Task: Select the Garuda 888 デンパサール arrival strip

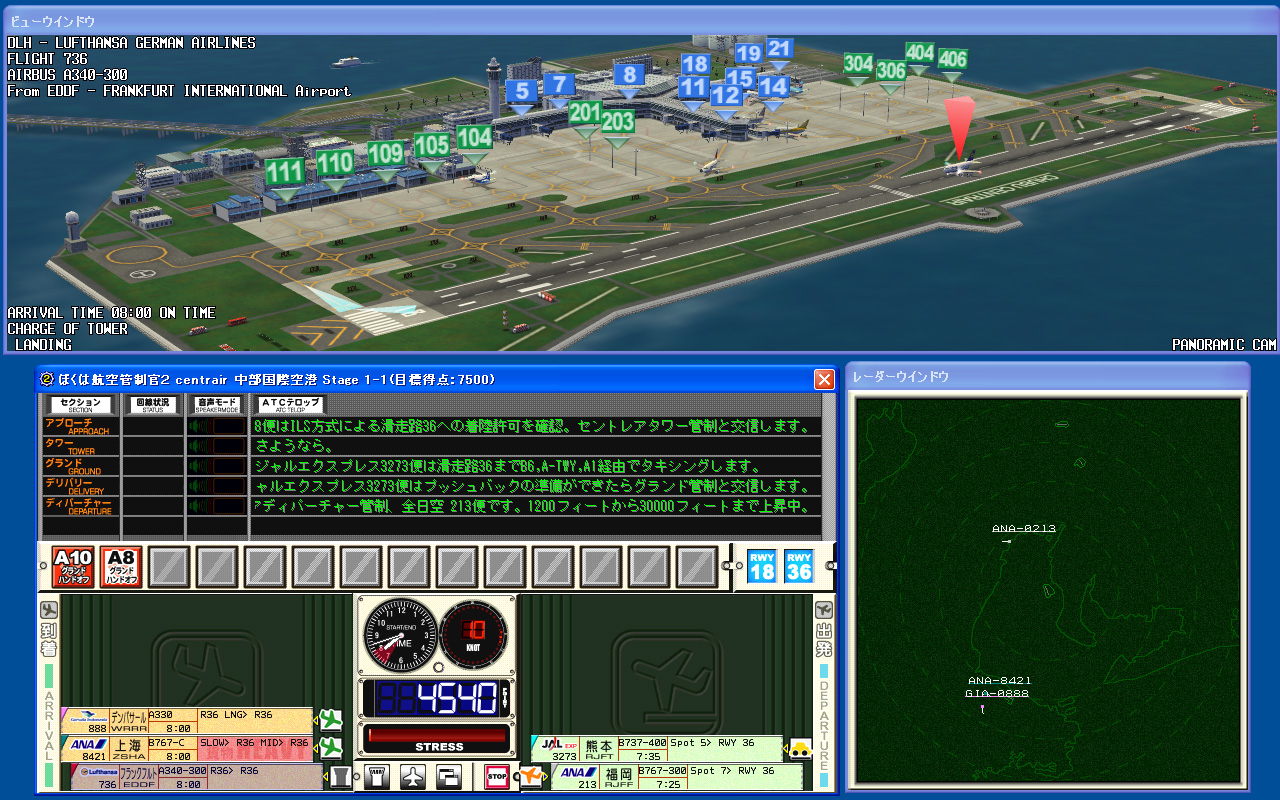Action: pos(187,721)
